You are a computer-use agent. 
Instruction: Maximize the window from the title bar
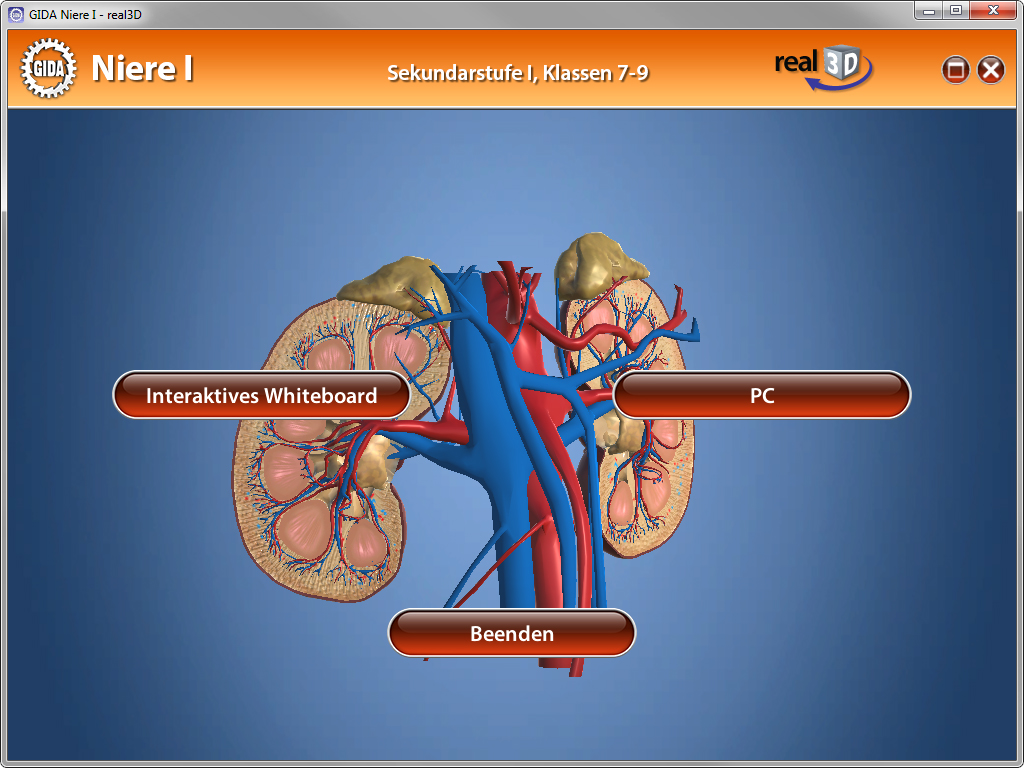click(956, 11)
